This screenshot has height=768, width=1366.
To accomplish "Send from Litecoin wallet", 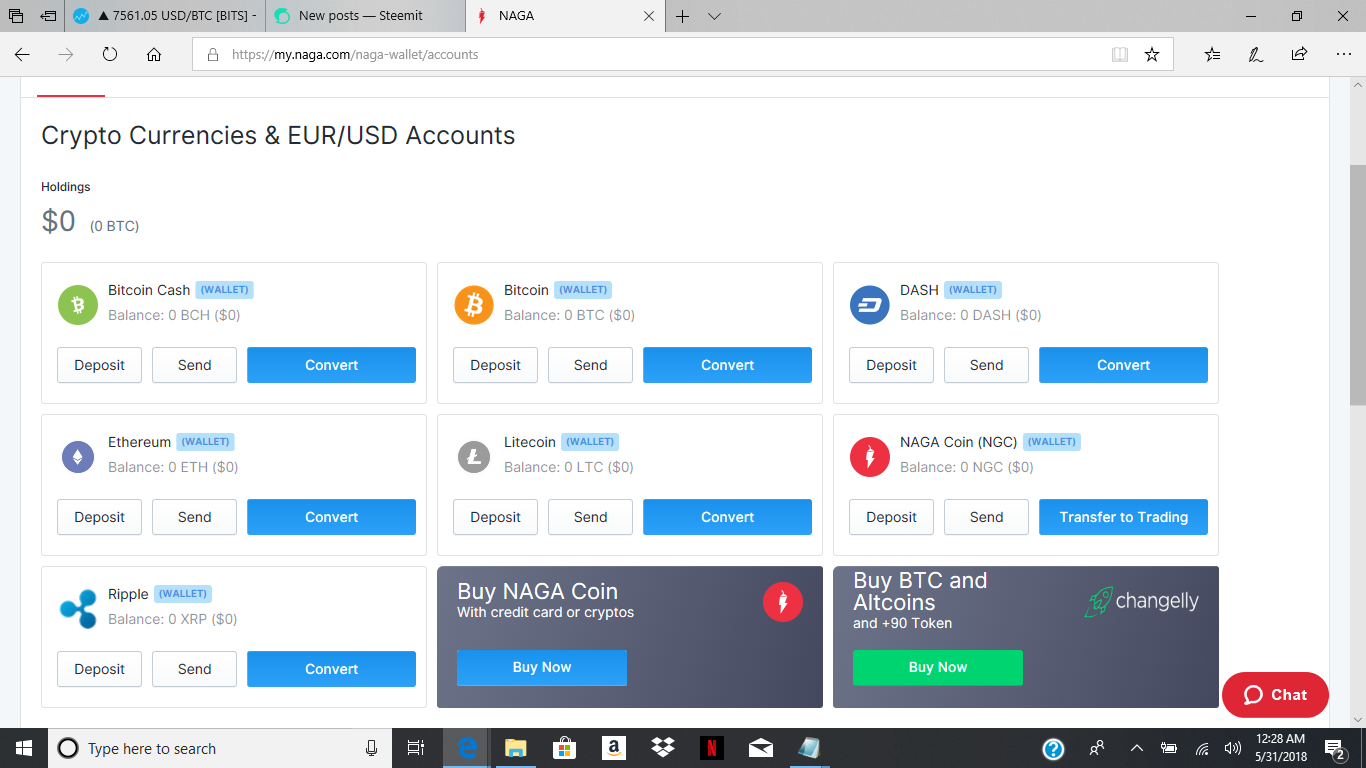I will click(x=590, y=517).
